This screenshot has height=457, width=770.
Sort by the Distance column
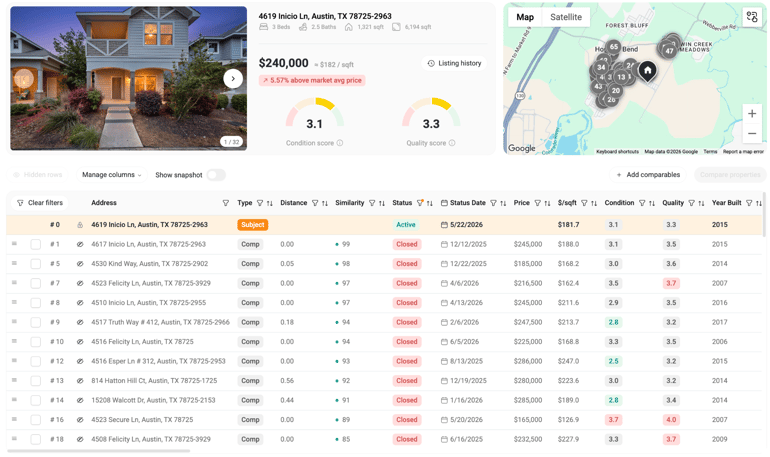pos(325,203)
